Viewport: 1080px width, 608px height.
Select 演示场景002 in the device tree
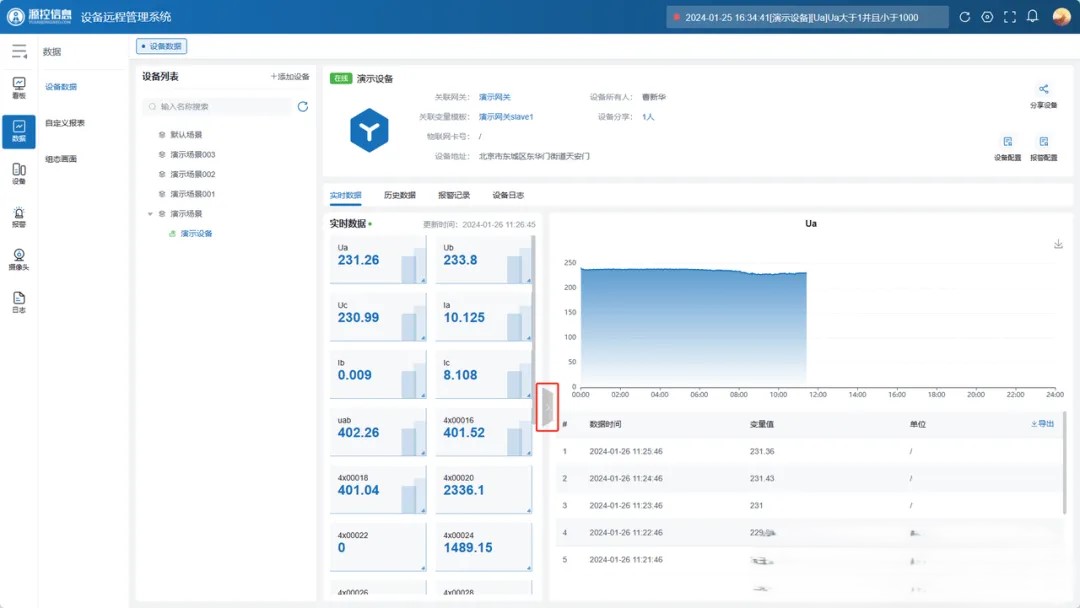click(192, 174)
